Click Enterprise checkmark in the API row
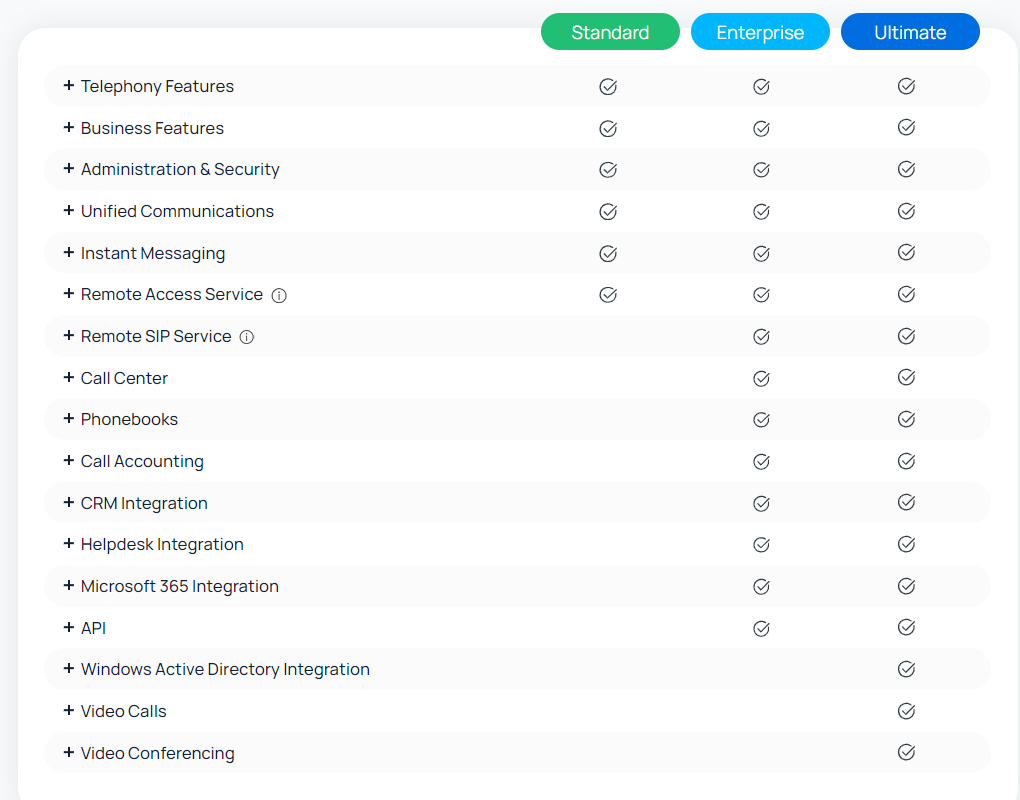The width and height of the screenshot is (1020, 800). click(x=761, y=628)
